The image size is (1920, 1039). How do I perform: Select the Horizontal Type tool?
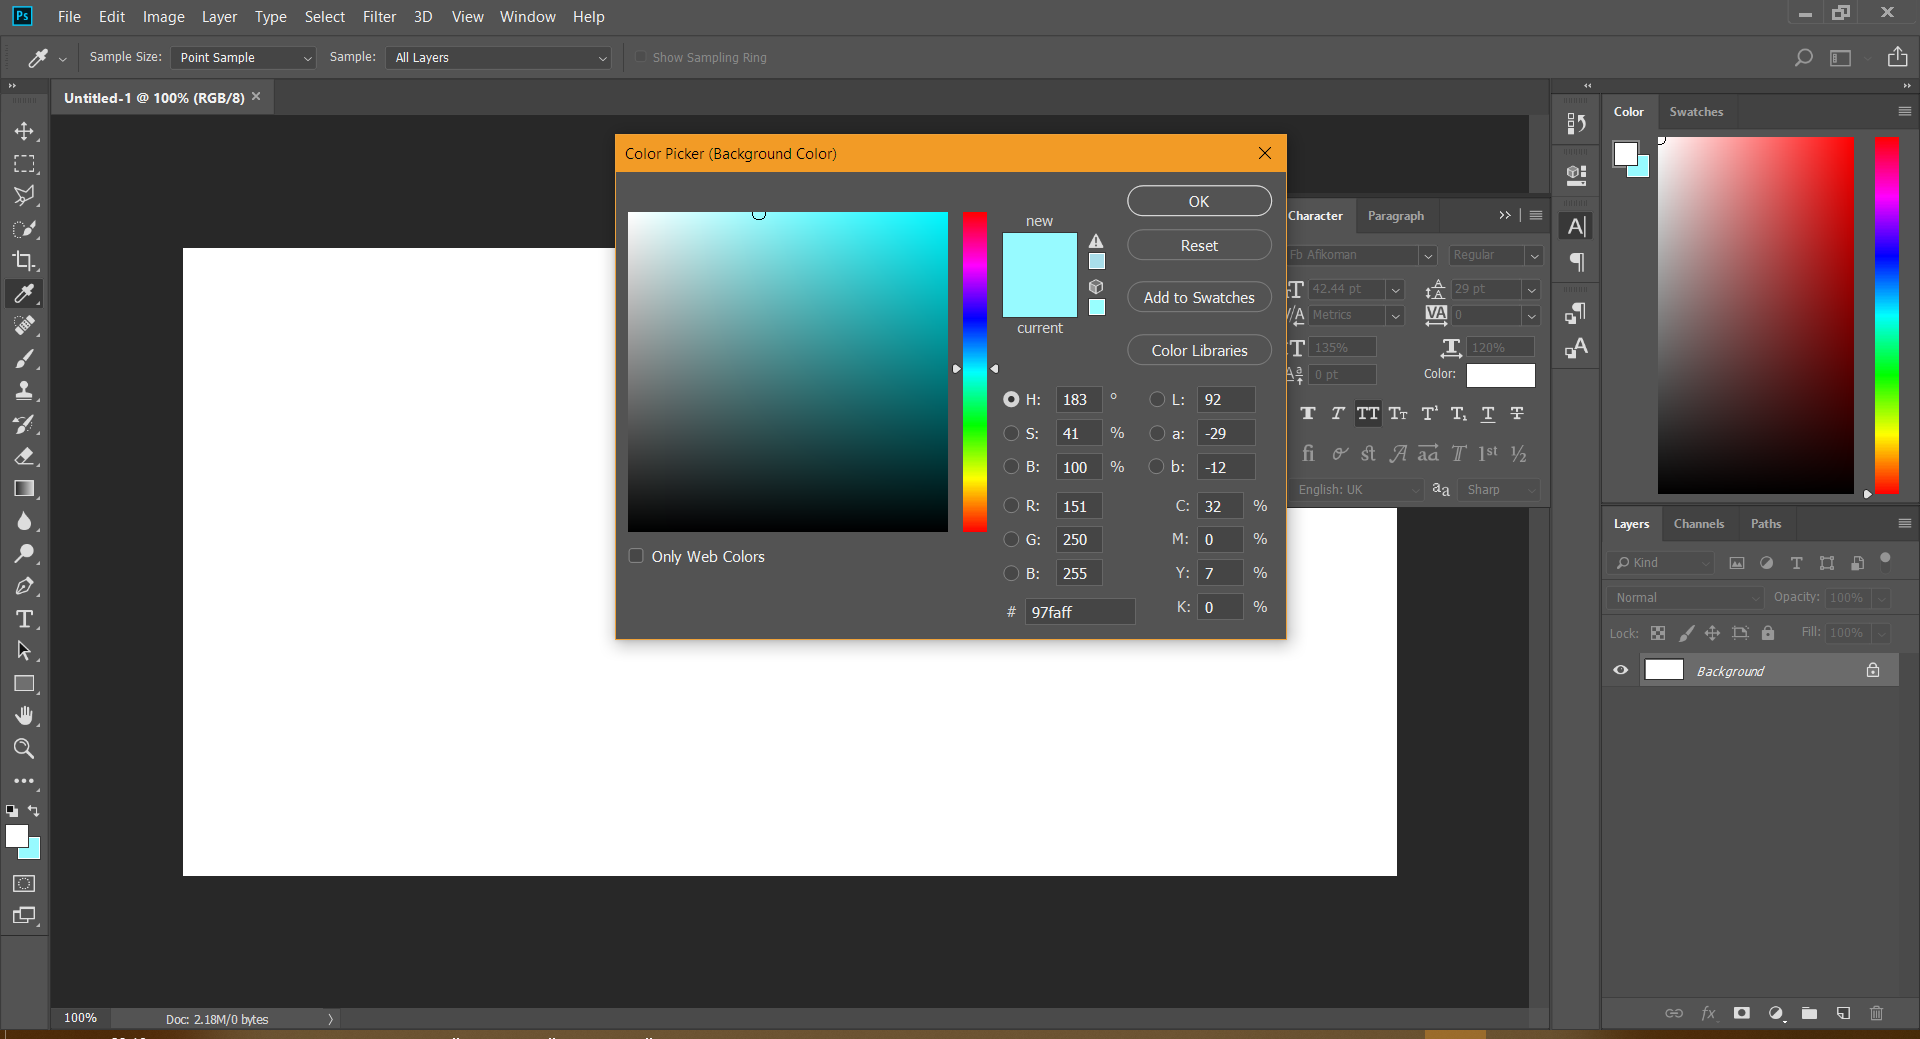24,619
